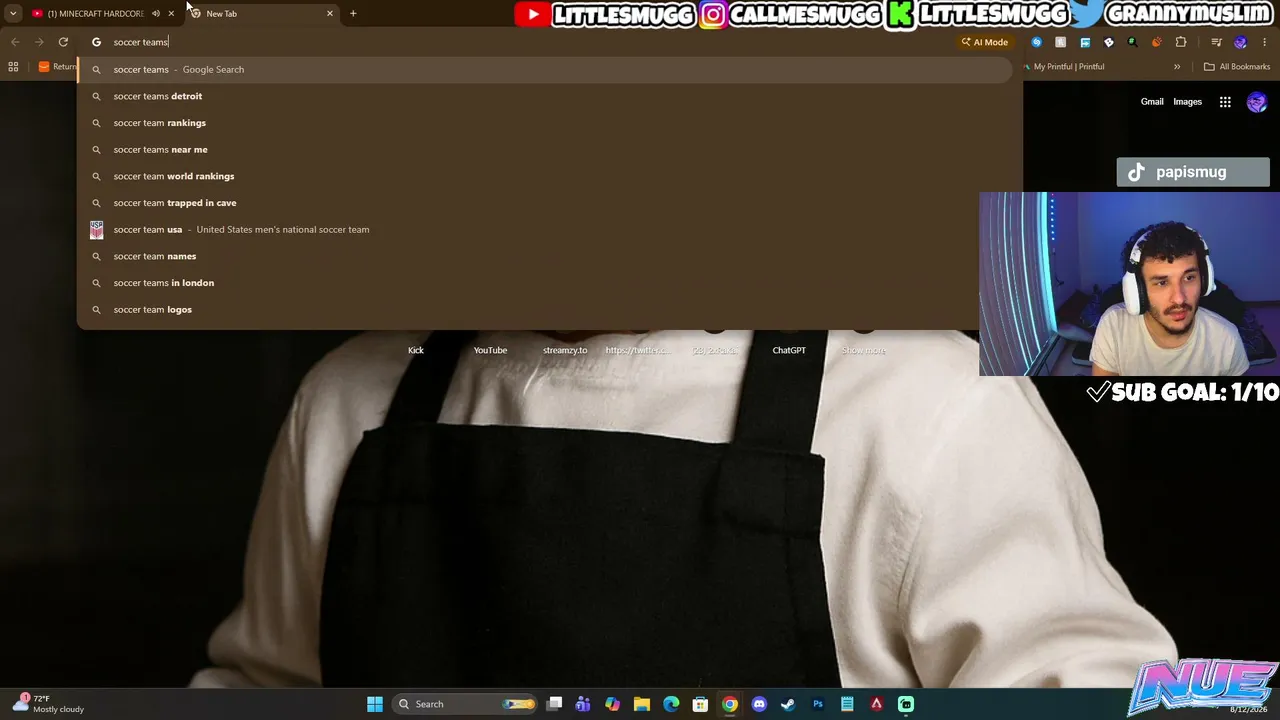The width and height of the screenshot is (1280, 720).
Task: Choose the "soccer team names" suggestion
Action: pyautogui.click(x=545, y=256)
